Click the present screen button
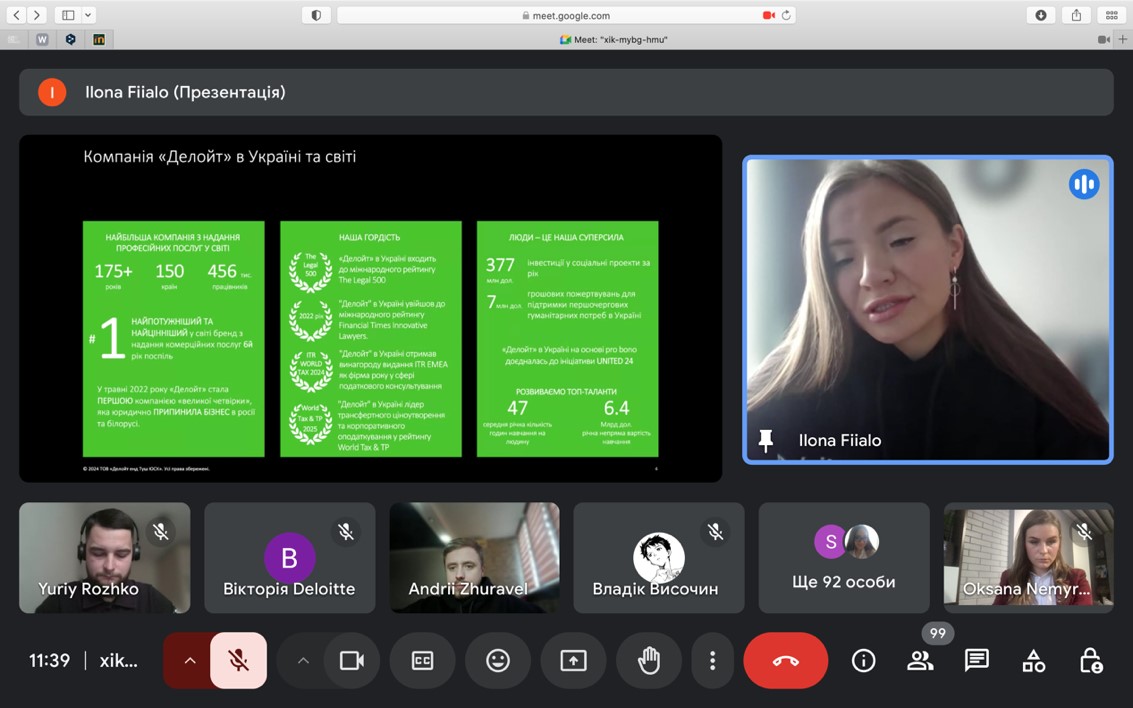This screenshot has width=1133, height=708. (x=573, y=660)
